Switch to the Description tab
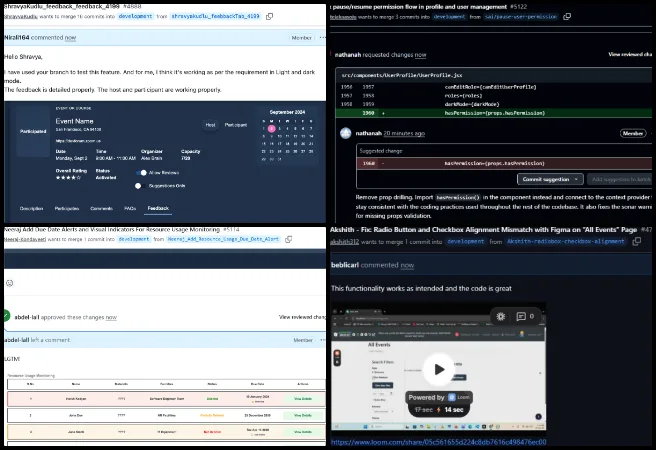 (x=31, y=208)
